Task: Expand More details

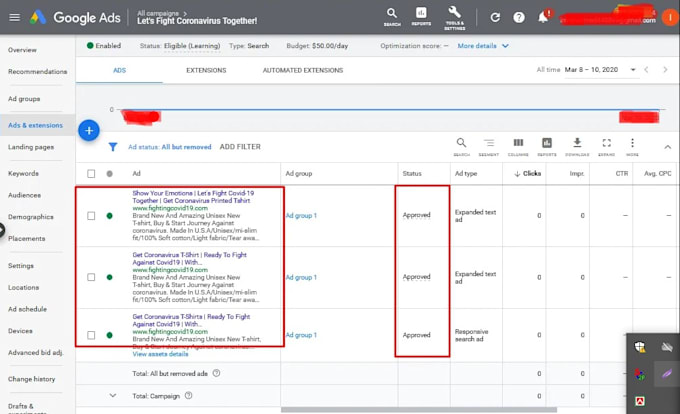Action: pyautogui.click(x=483, y=46)
